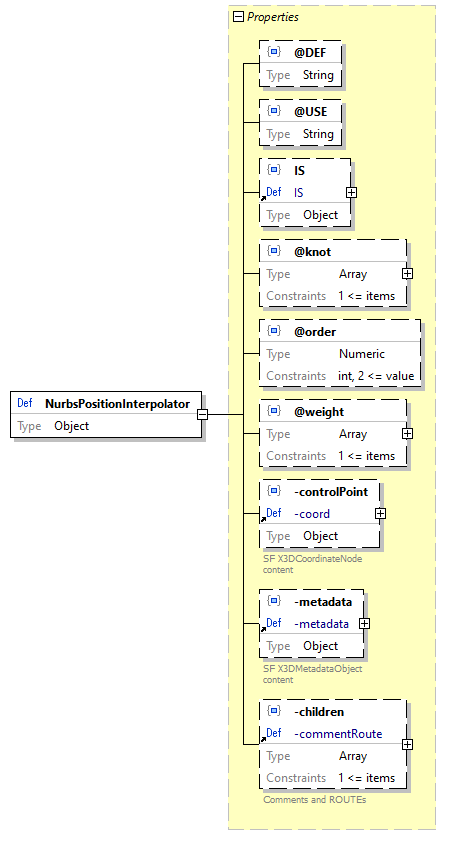
Task: Click the Def label of NurbsPositionInterpolator
Action: (24, 403)
